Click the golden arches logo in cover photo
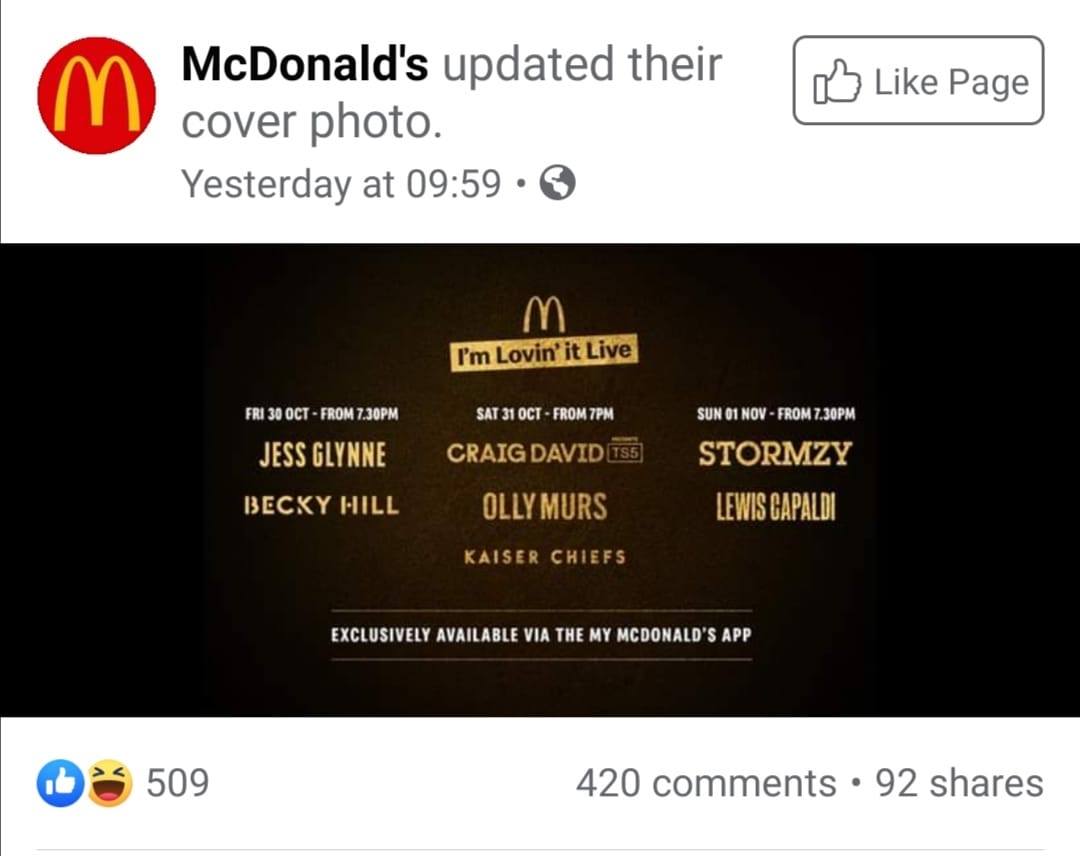The height and width of the screenshot is (856, 1080). (x=545, y=314)
